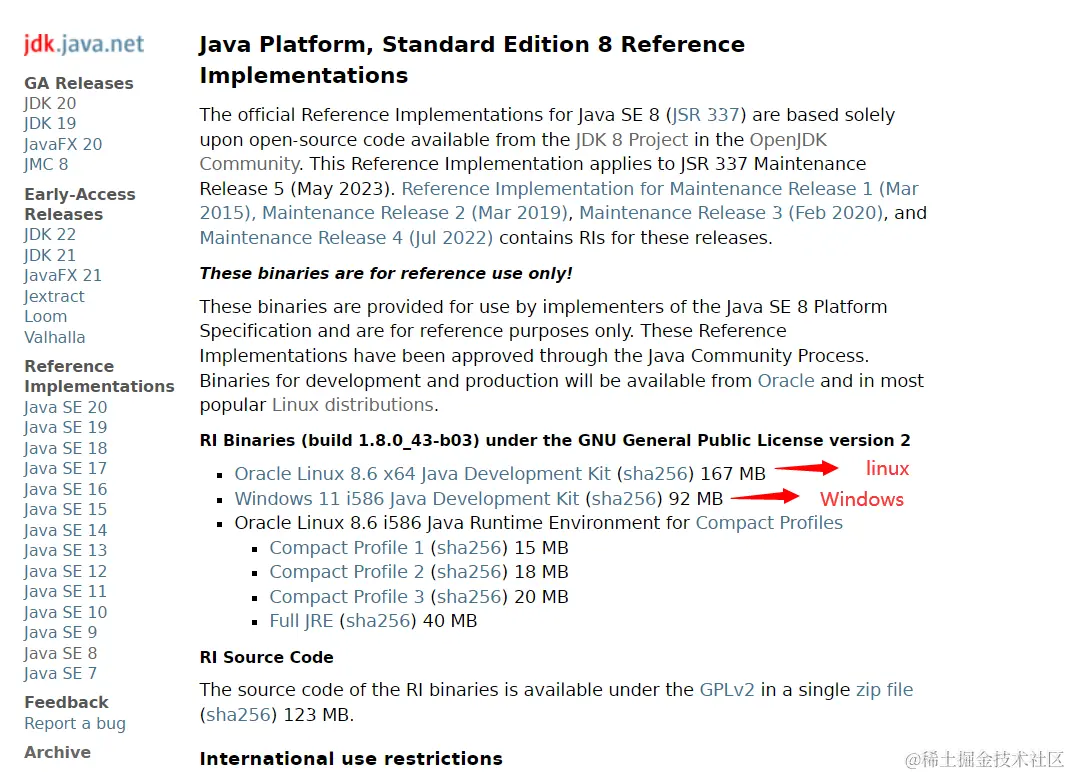Viewport: 1071px width, 776px height.
Task: Open Maintenance Release 1 (Mar 2015) link
Action: (x=559, y=201)
